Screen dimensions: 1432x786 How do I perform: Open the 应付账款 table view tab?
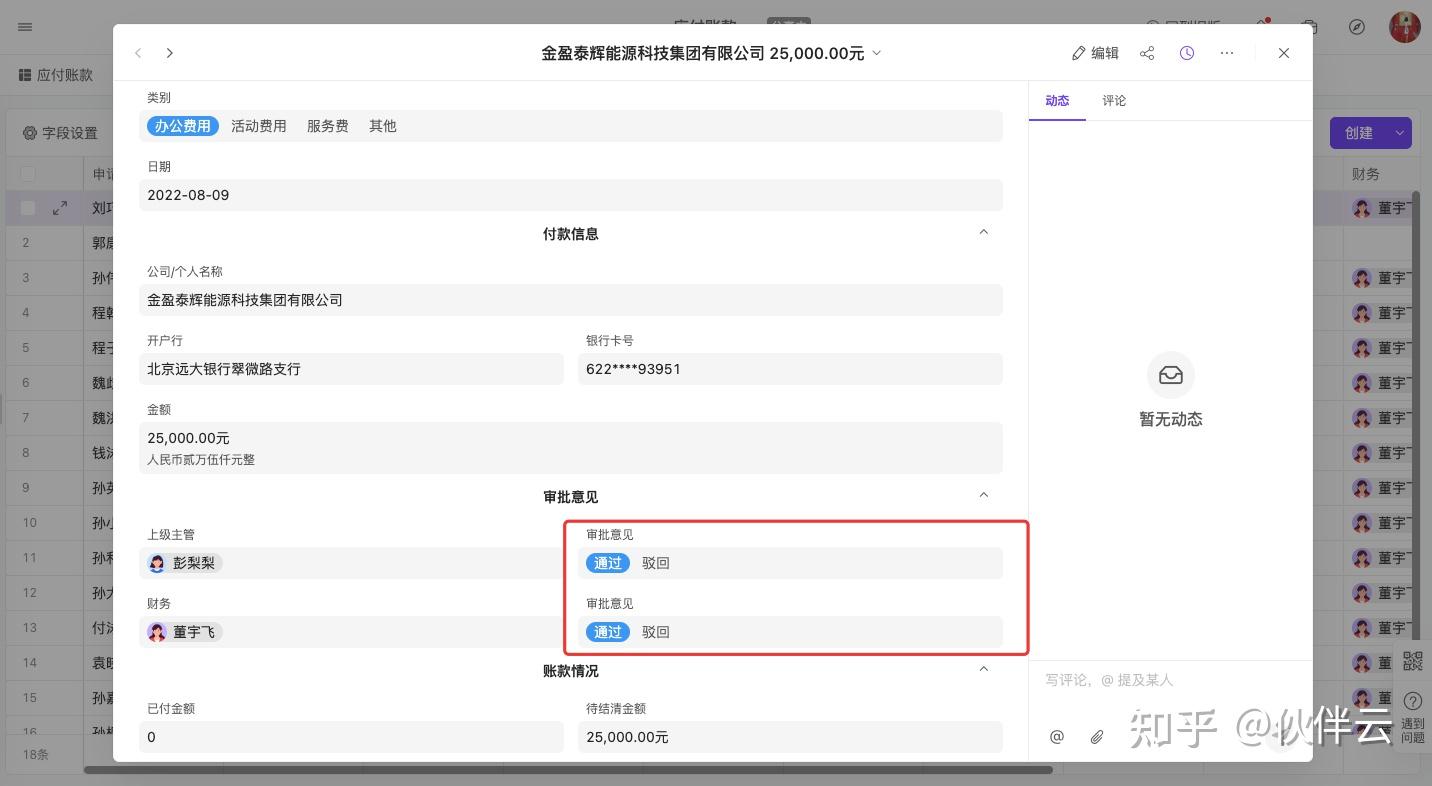tap(56, 75)
